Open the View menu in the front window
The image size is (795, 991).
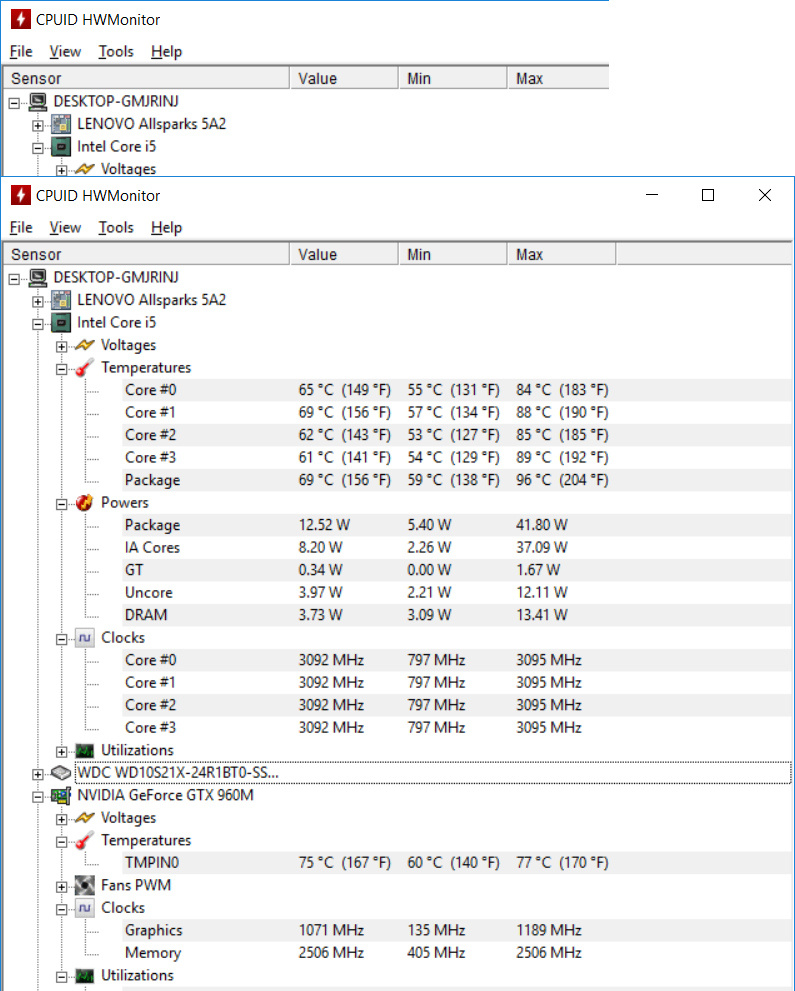[x=65, y=228]
